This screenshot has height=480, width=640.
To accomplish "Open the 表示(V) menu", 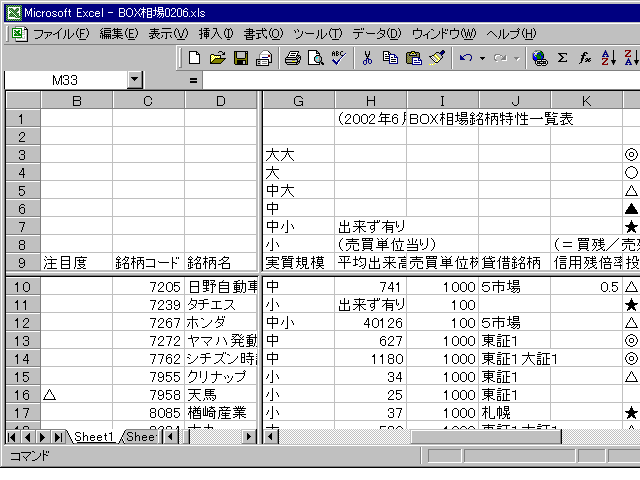I will (168, 34).
